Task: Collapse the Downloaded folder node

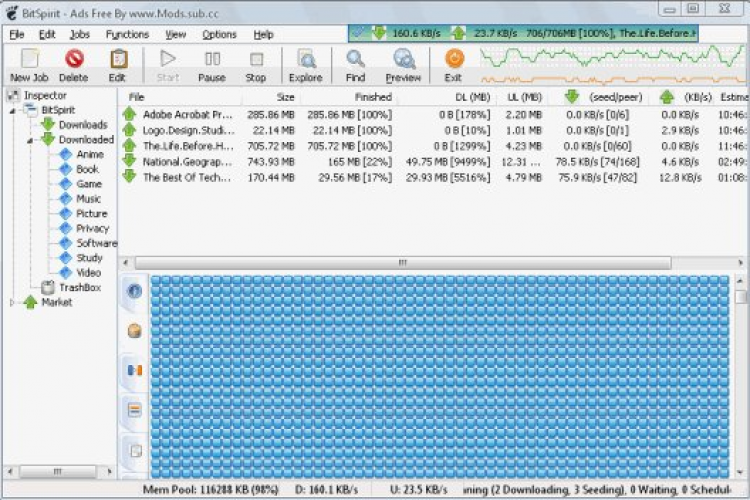Action: (30, 140)
